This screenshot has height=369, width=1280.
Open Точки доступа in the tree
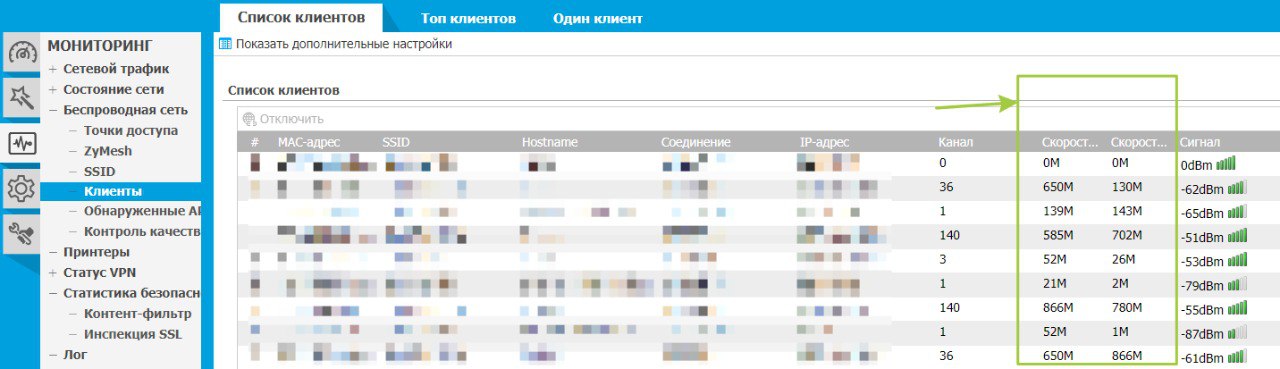point(131,130)
